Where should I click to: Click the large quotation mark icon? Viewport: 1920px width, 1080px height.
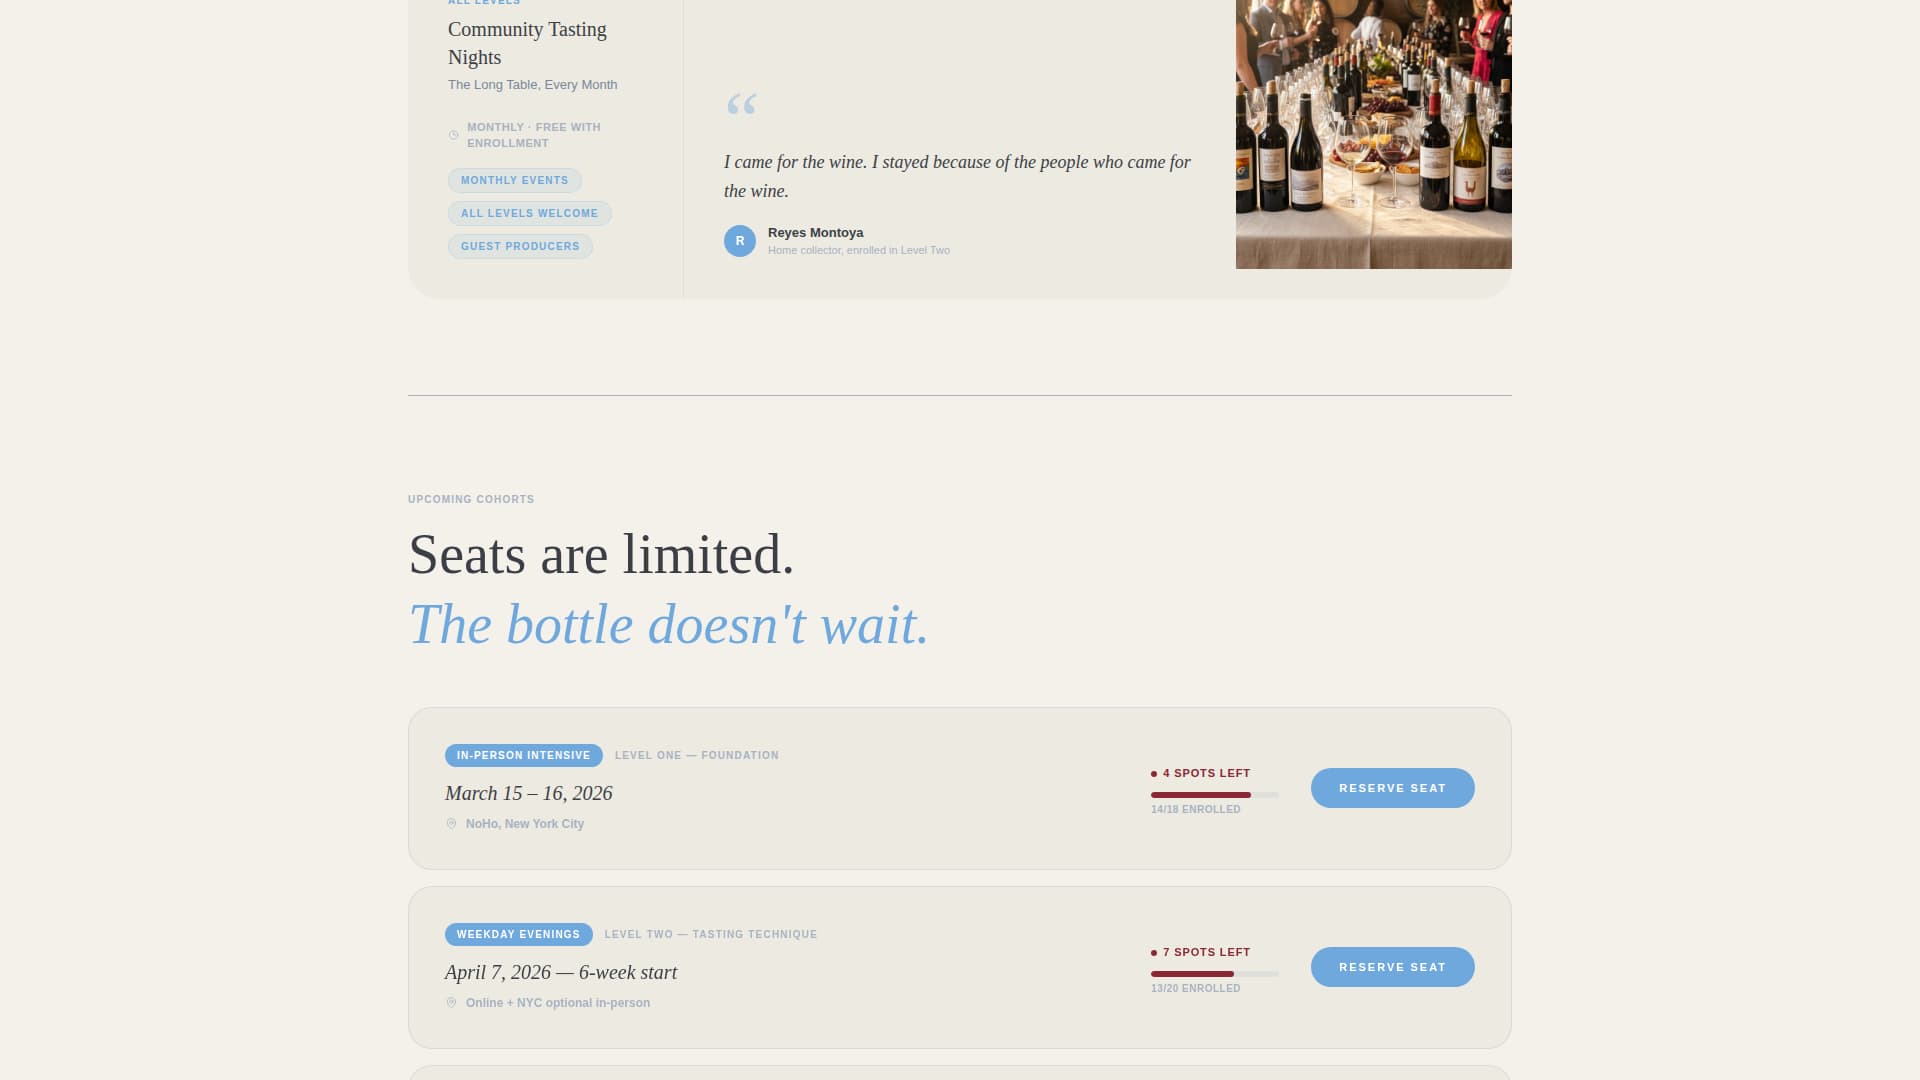pyautogui.click(x=741, y=104)
